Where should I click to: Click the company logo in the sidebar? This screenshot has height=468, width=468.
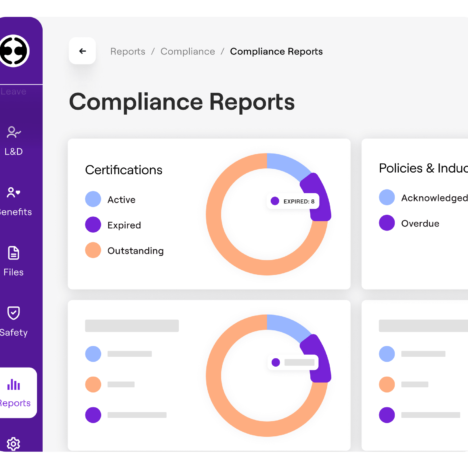pyautogui.click(x=14, y=51)
